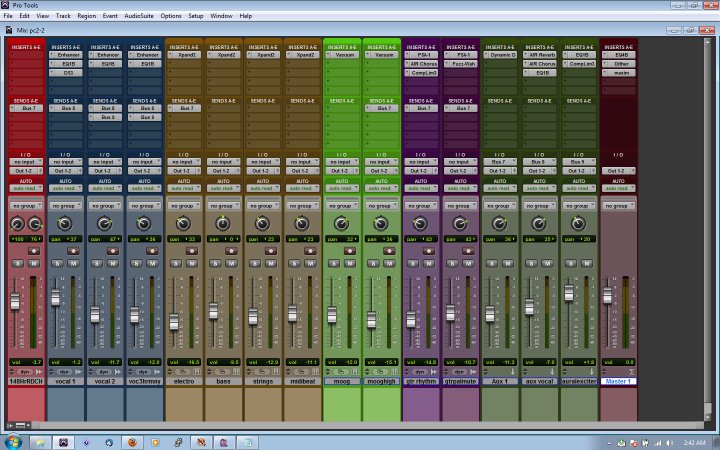Screen dimensions: 720x450
Task: Open the group selector on bass track
Action: pos(223,206)
